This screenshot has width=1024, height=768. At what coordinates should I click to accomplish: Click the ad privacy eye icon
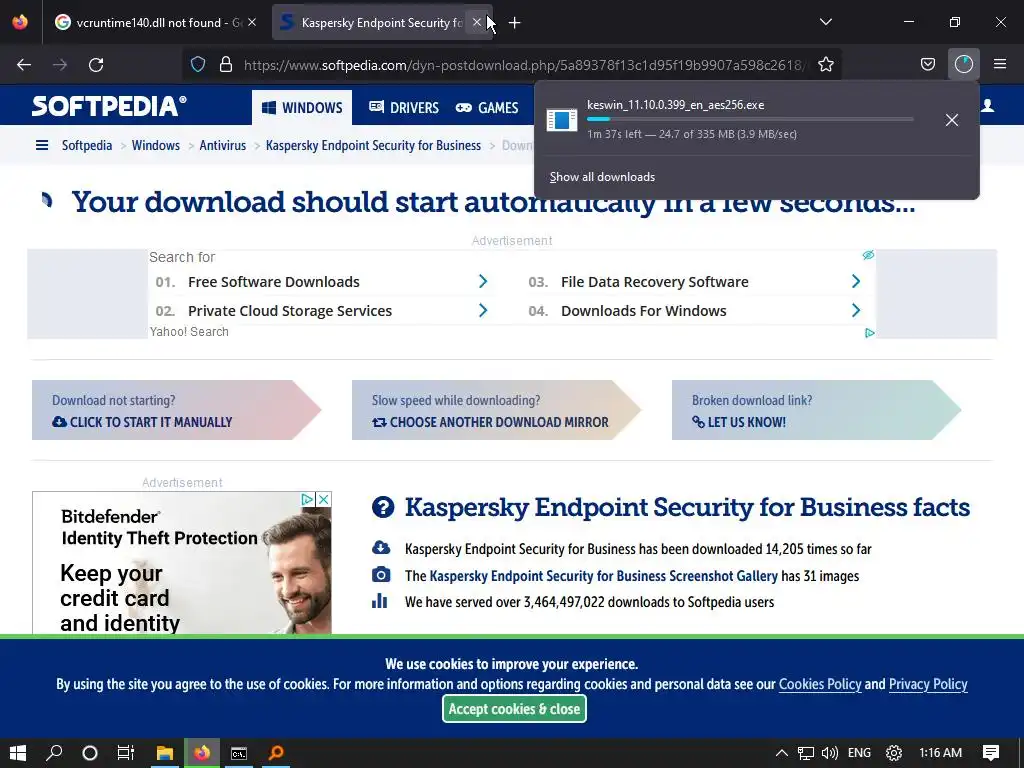click(x=868, y=255)
